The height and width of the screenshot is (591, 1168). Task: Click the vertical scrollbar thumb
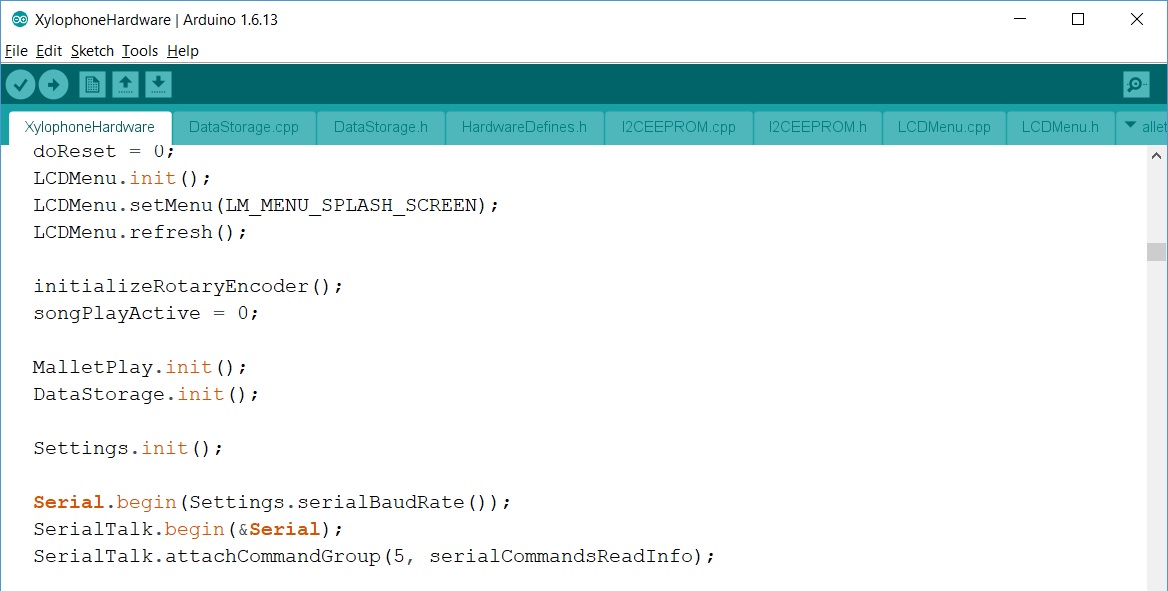(1157, 251)
